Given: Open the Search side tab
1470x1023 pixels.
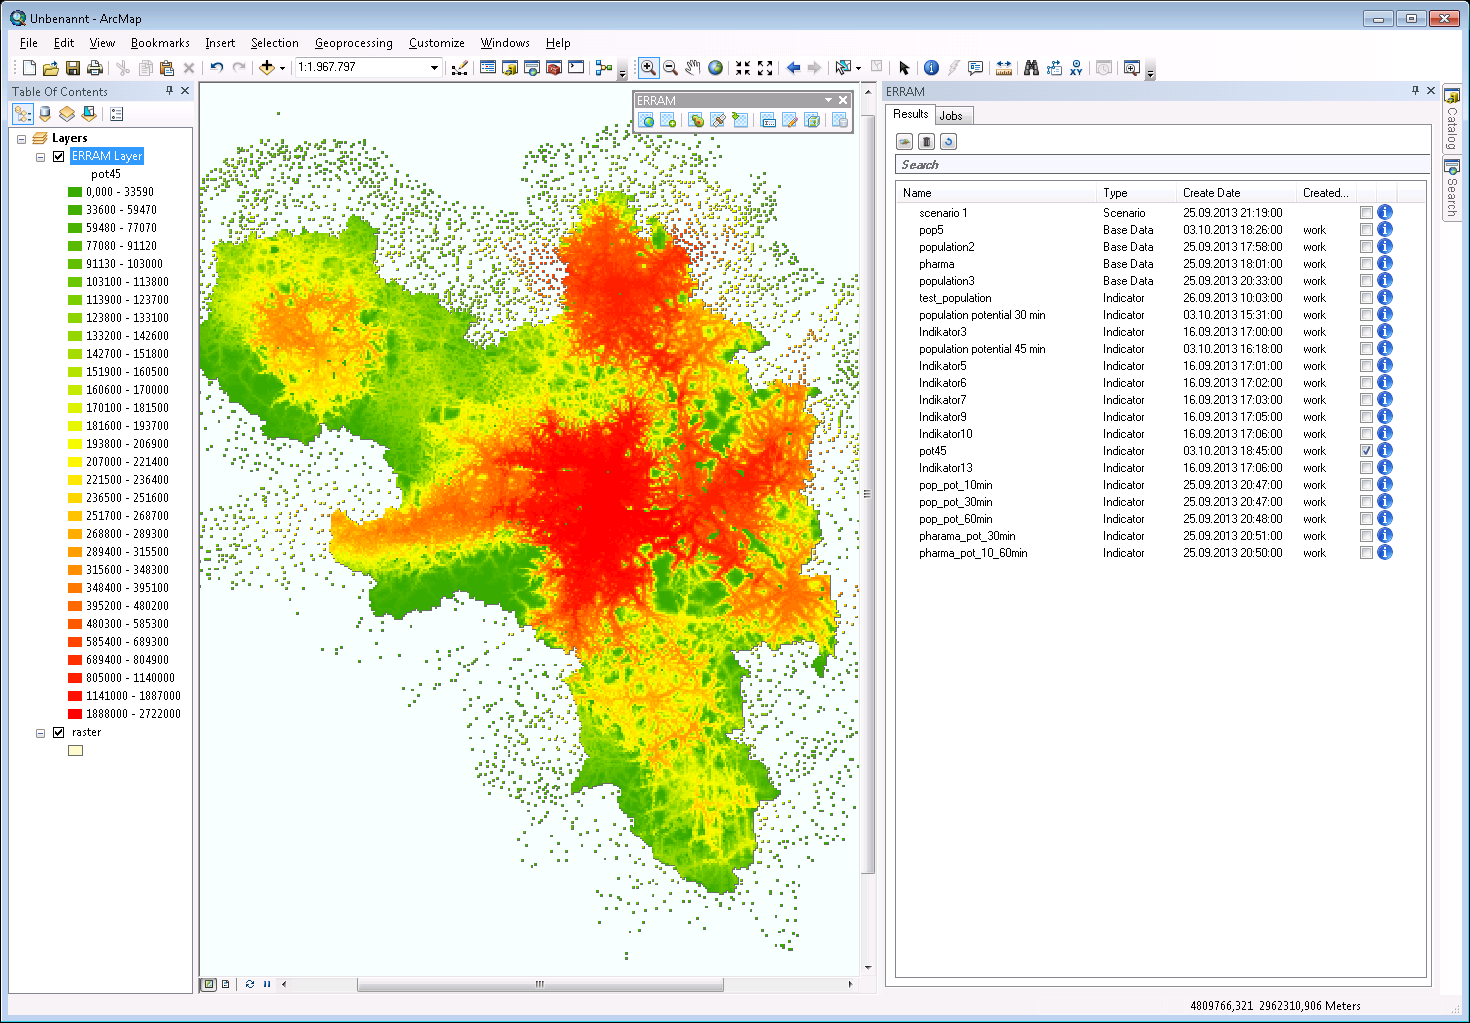Looking at the screenshot, I should pos(1452,188).
